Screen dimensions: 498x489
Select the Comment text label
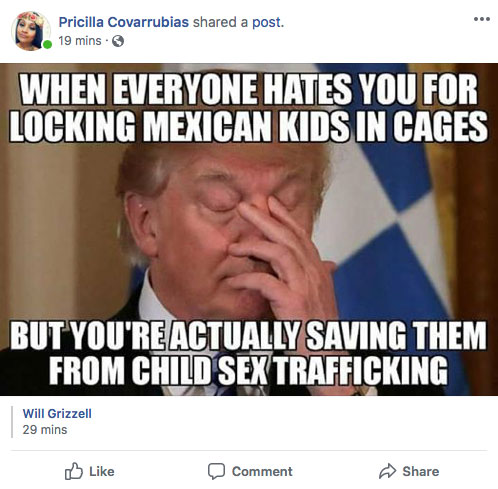pyautogui.click(x=262, y=471)
